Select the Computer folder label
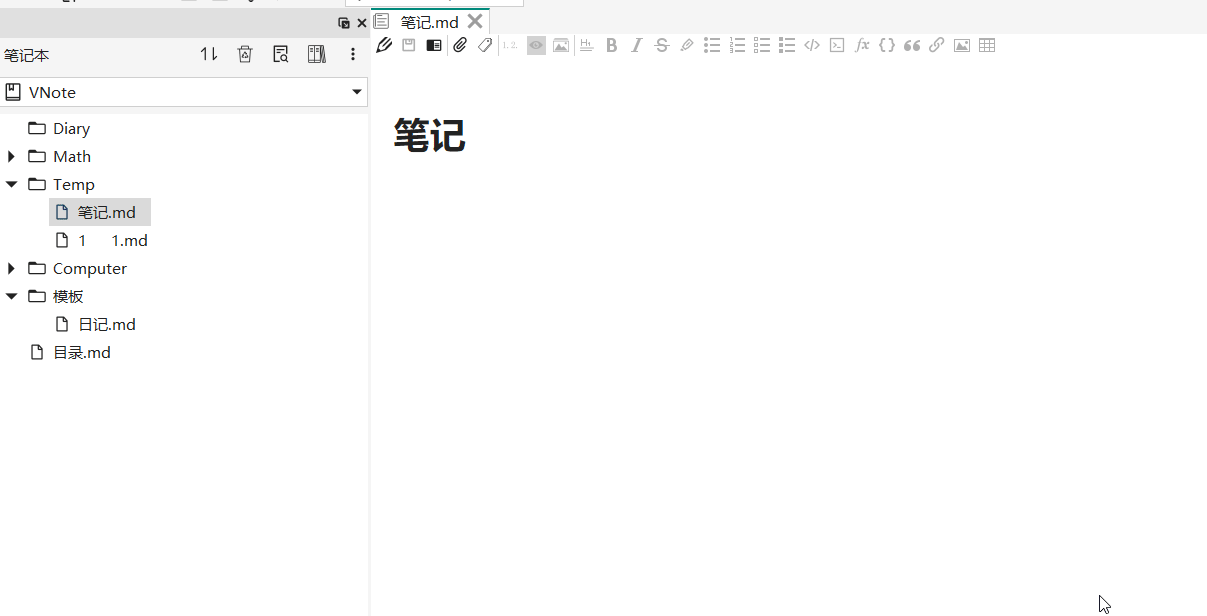 pyautogui.click(x=90, y=268)
